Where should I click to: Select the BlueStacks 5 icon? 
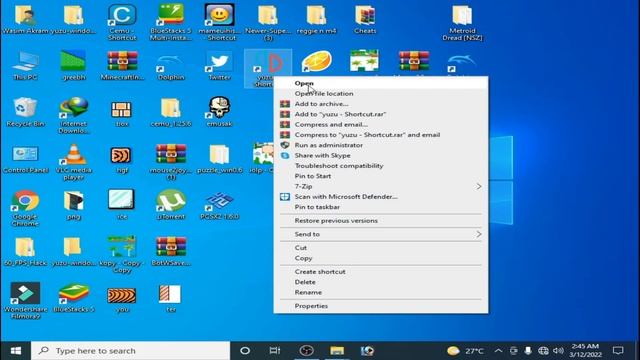(74, 298)
